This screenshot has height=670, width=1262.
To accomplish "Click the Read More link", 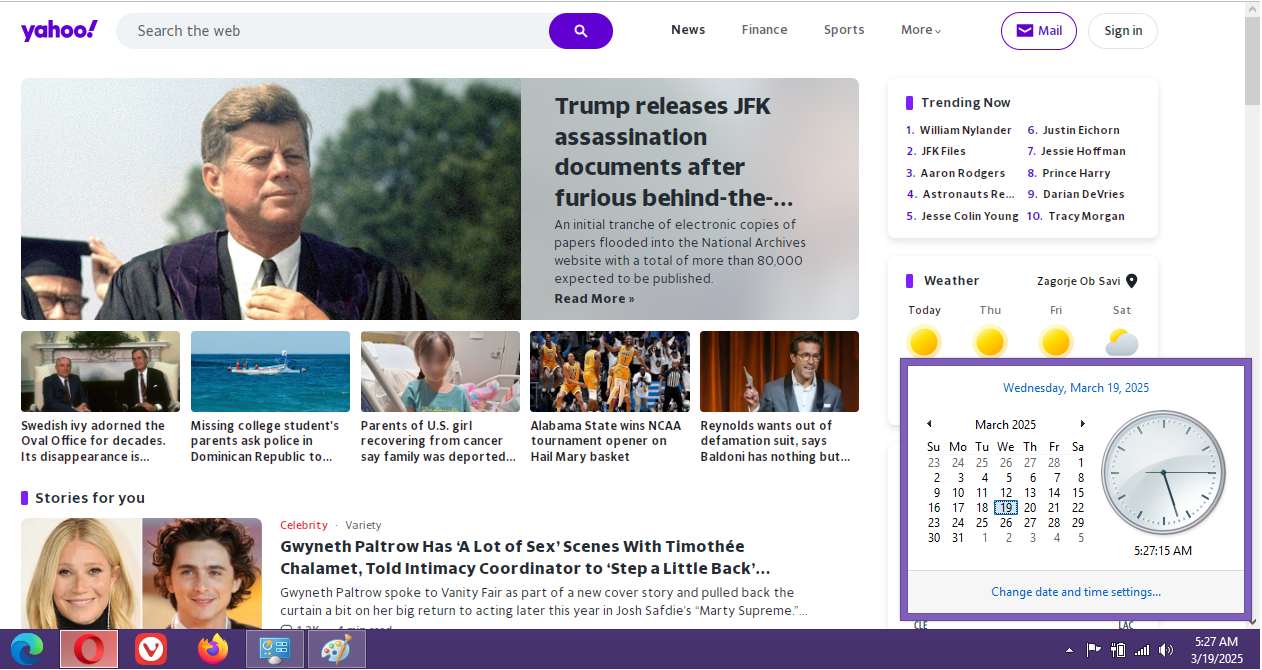I will pyautogui.click(x=594, y=299).
